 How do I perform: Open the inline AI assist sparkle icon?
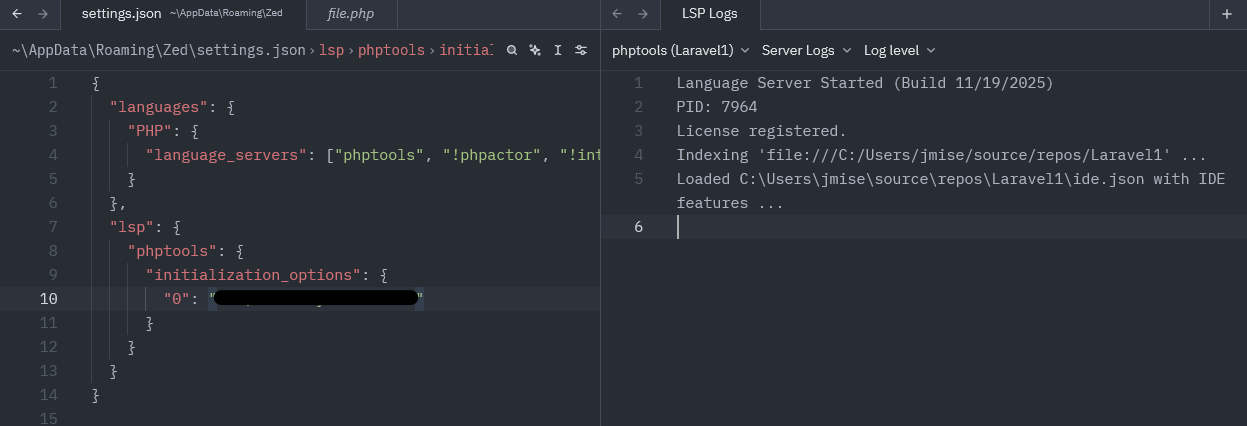[x=535, y=50]
